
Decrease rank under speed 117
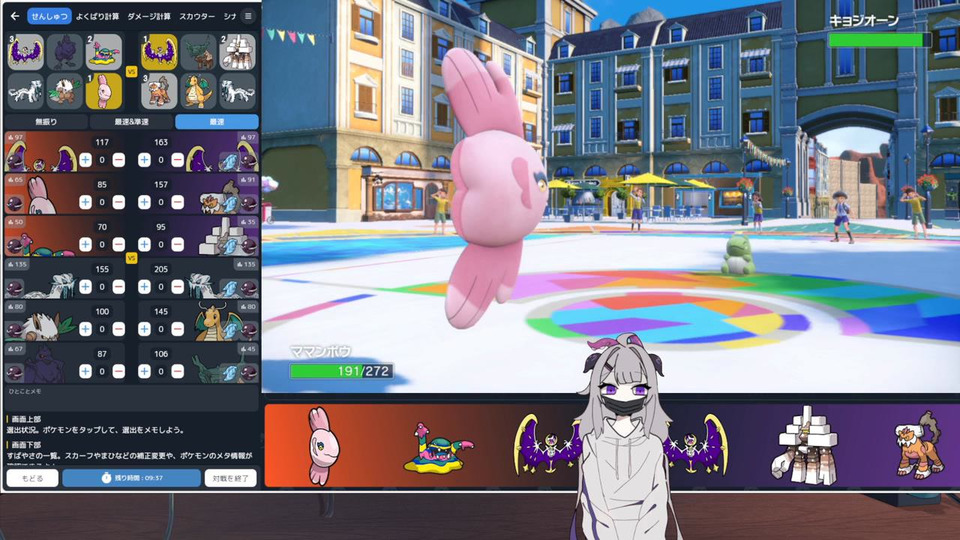pos(119,160)
